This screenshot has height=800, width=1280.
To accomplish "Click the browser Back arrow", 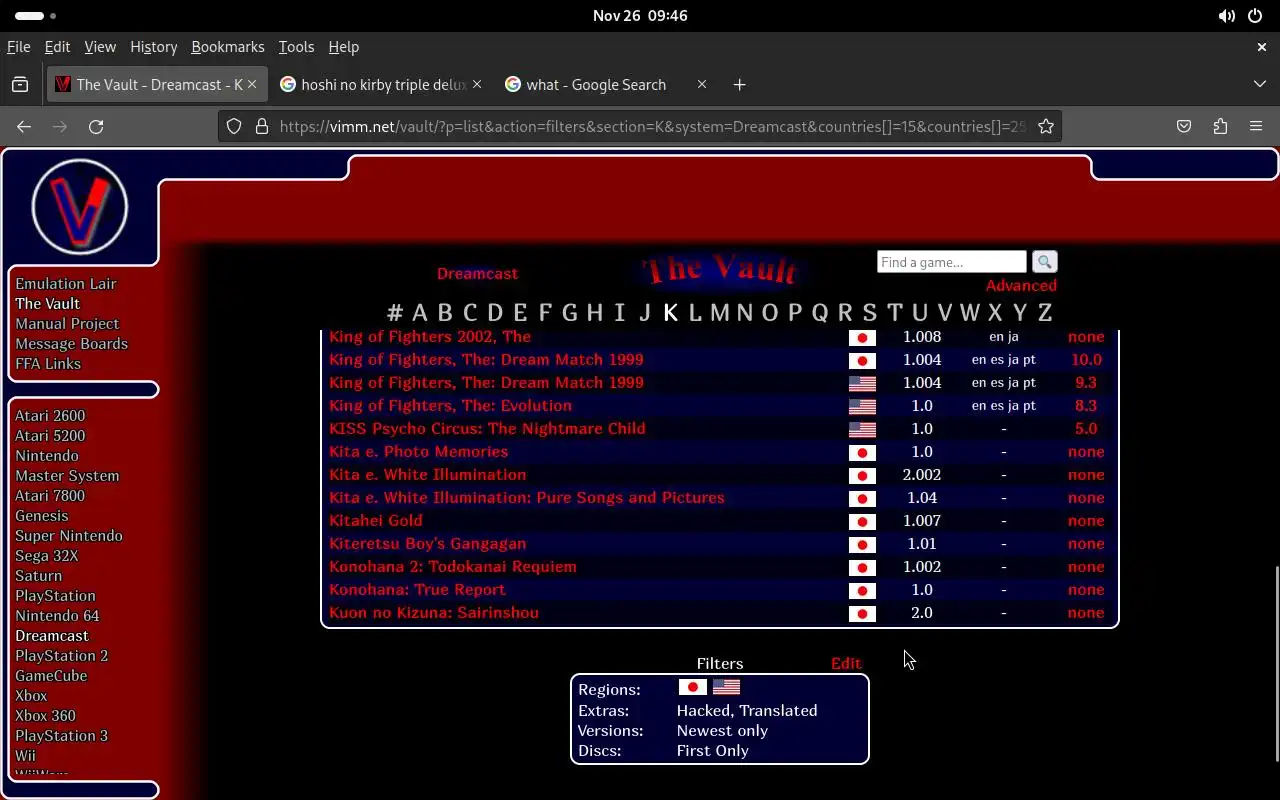I will click(x=24, y=126).
